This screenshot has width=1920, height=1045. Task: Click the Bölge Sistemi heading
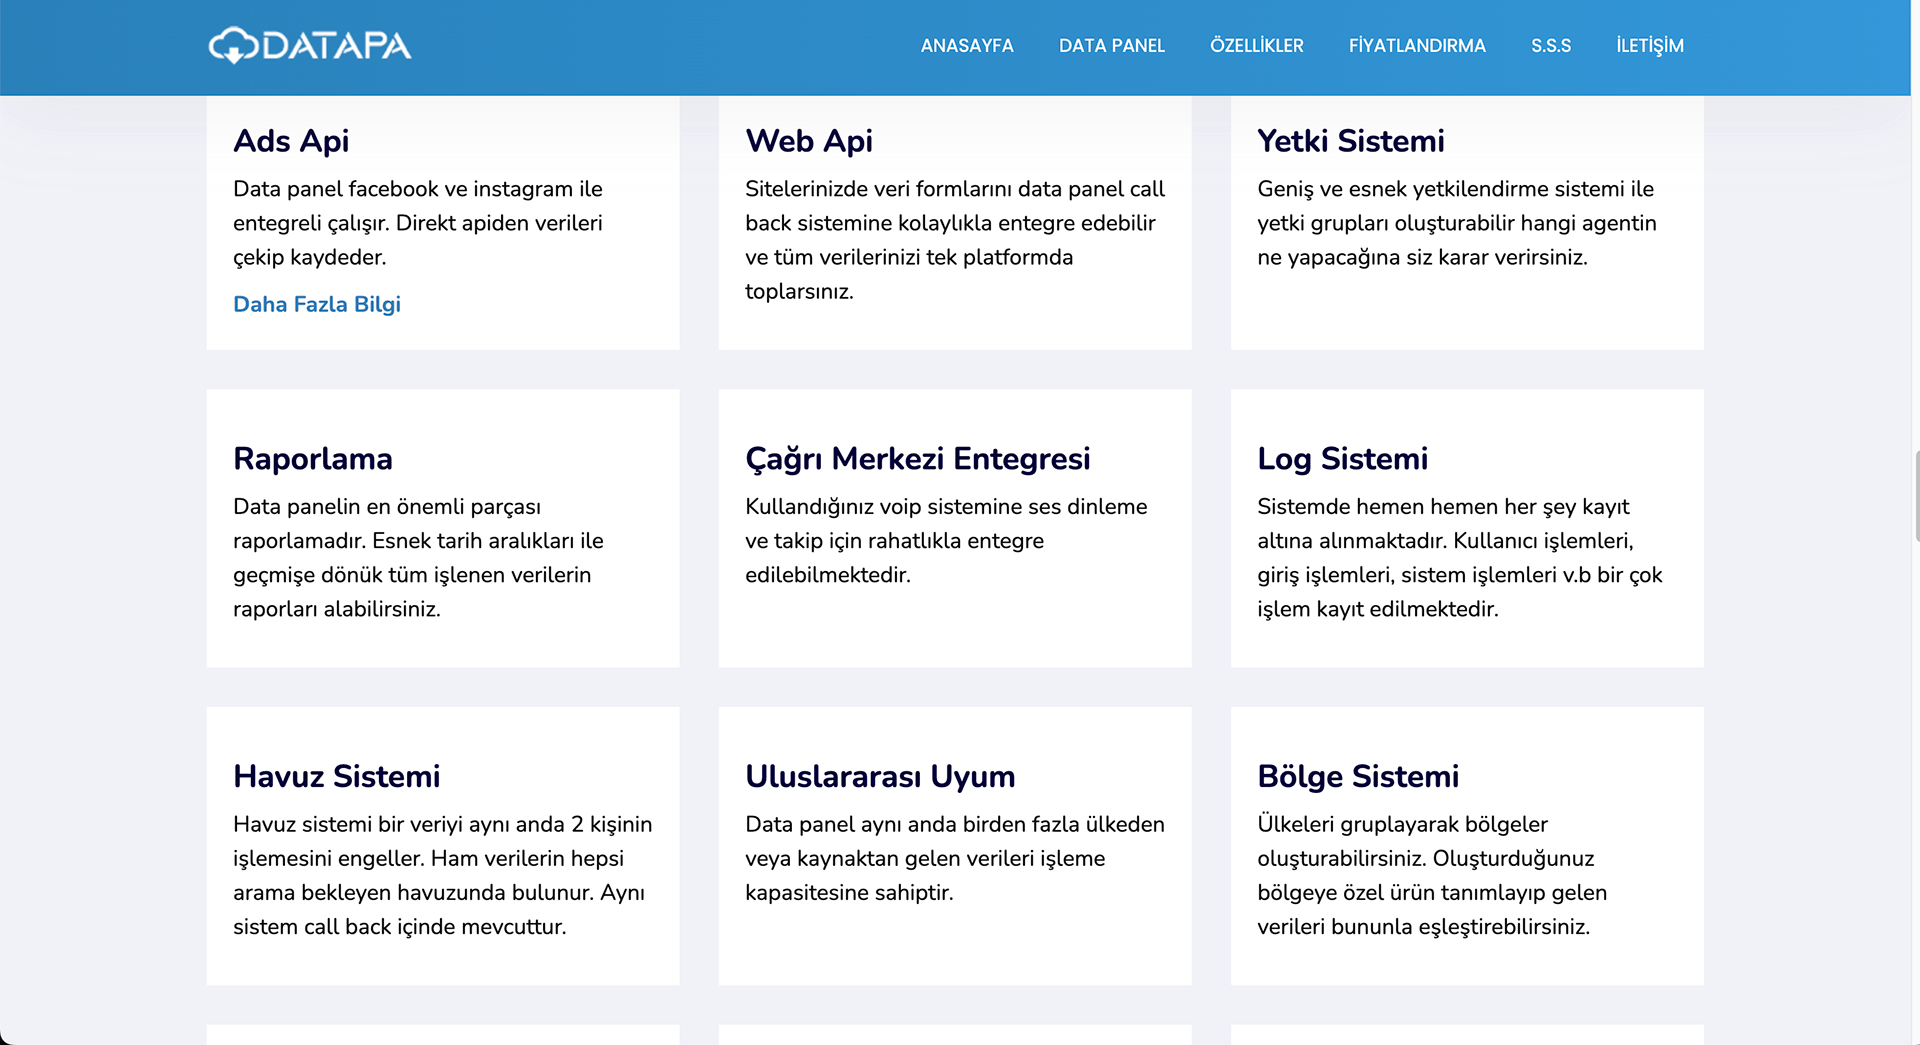coord(1358,777)
